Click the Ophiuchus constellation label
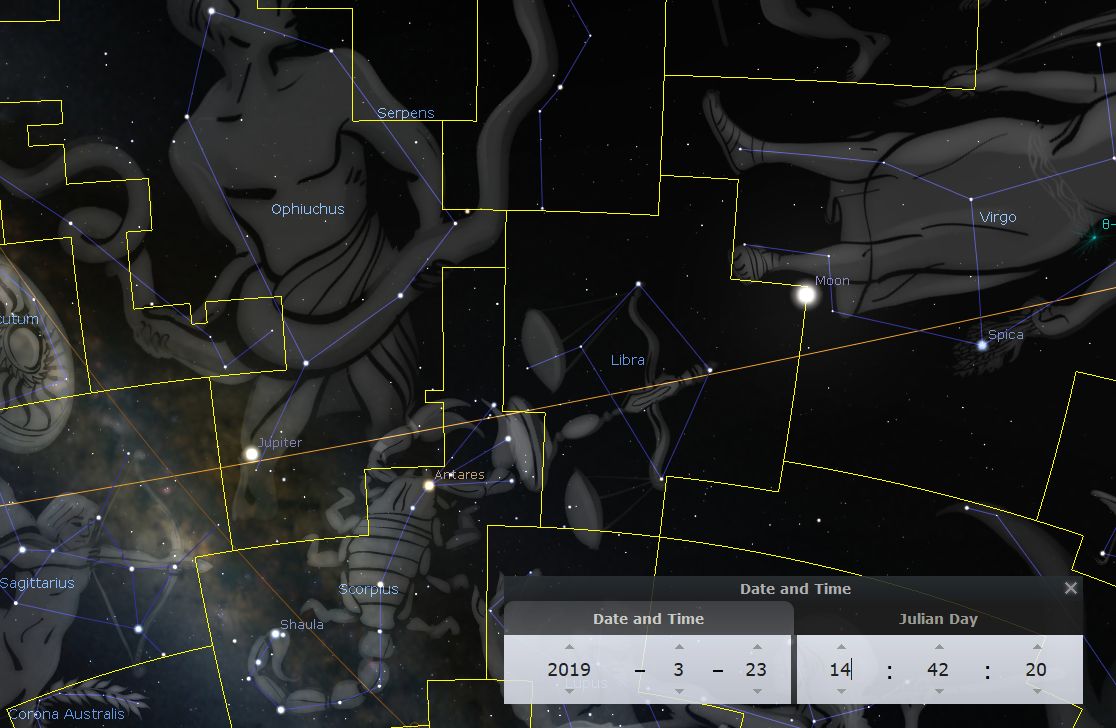 (307, 209)
